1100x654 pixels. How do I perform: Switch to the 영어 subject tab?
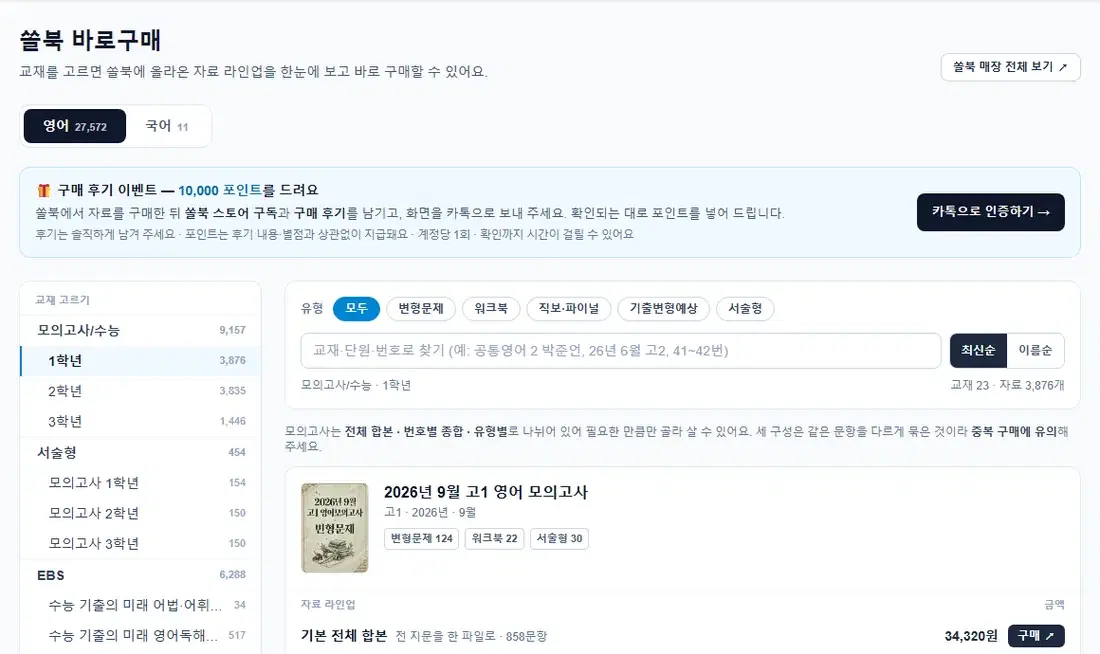click(x=75, y=126)
